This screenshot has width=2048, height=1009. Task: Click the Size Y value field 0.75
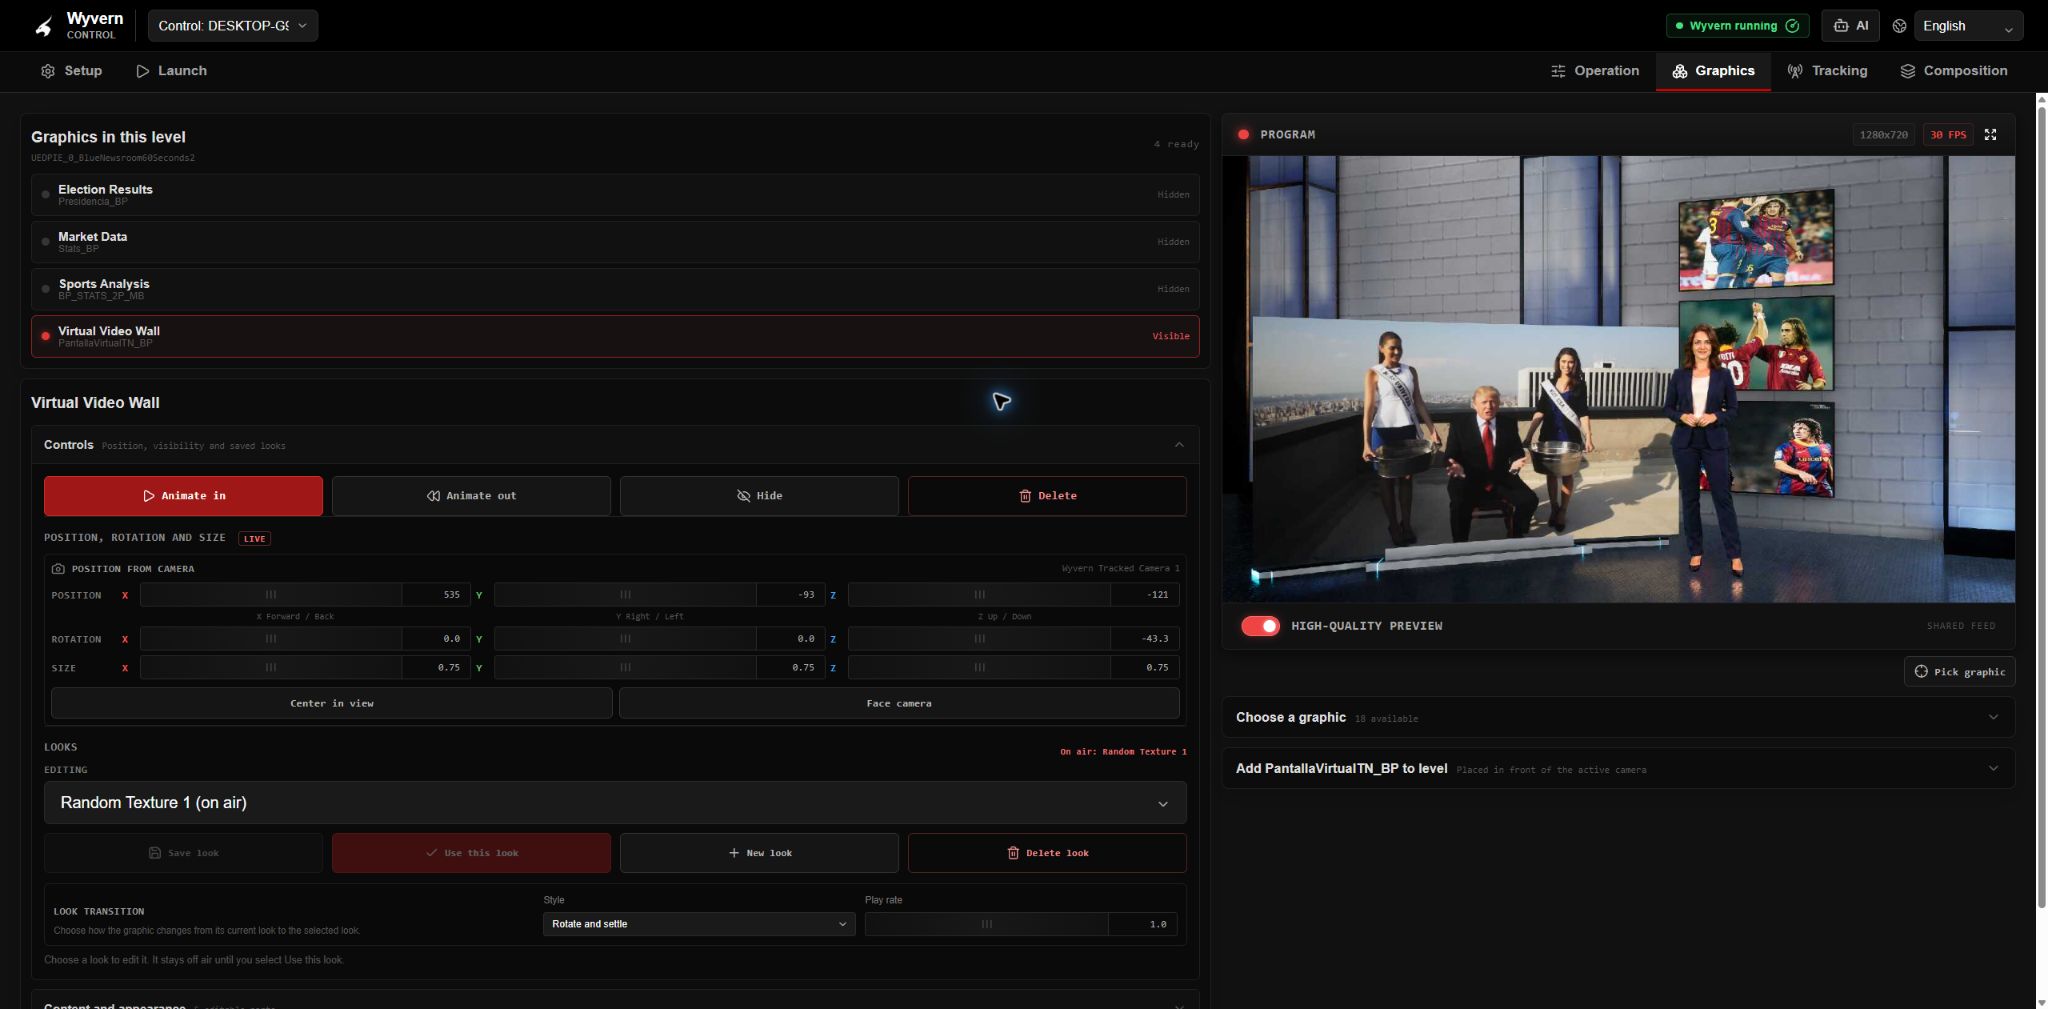pos(791,668)
